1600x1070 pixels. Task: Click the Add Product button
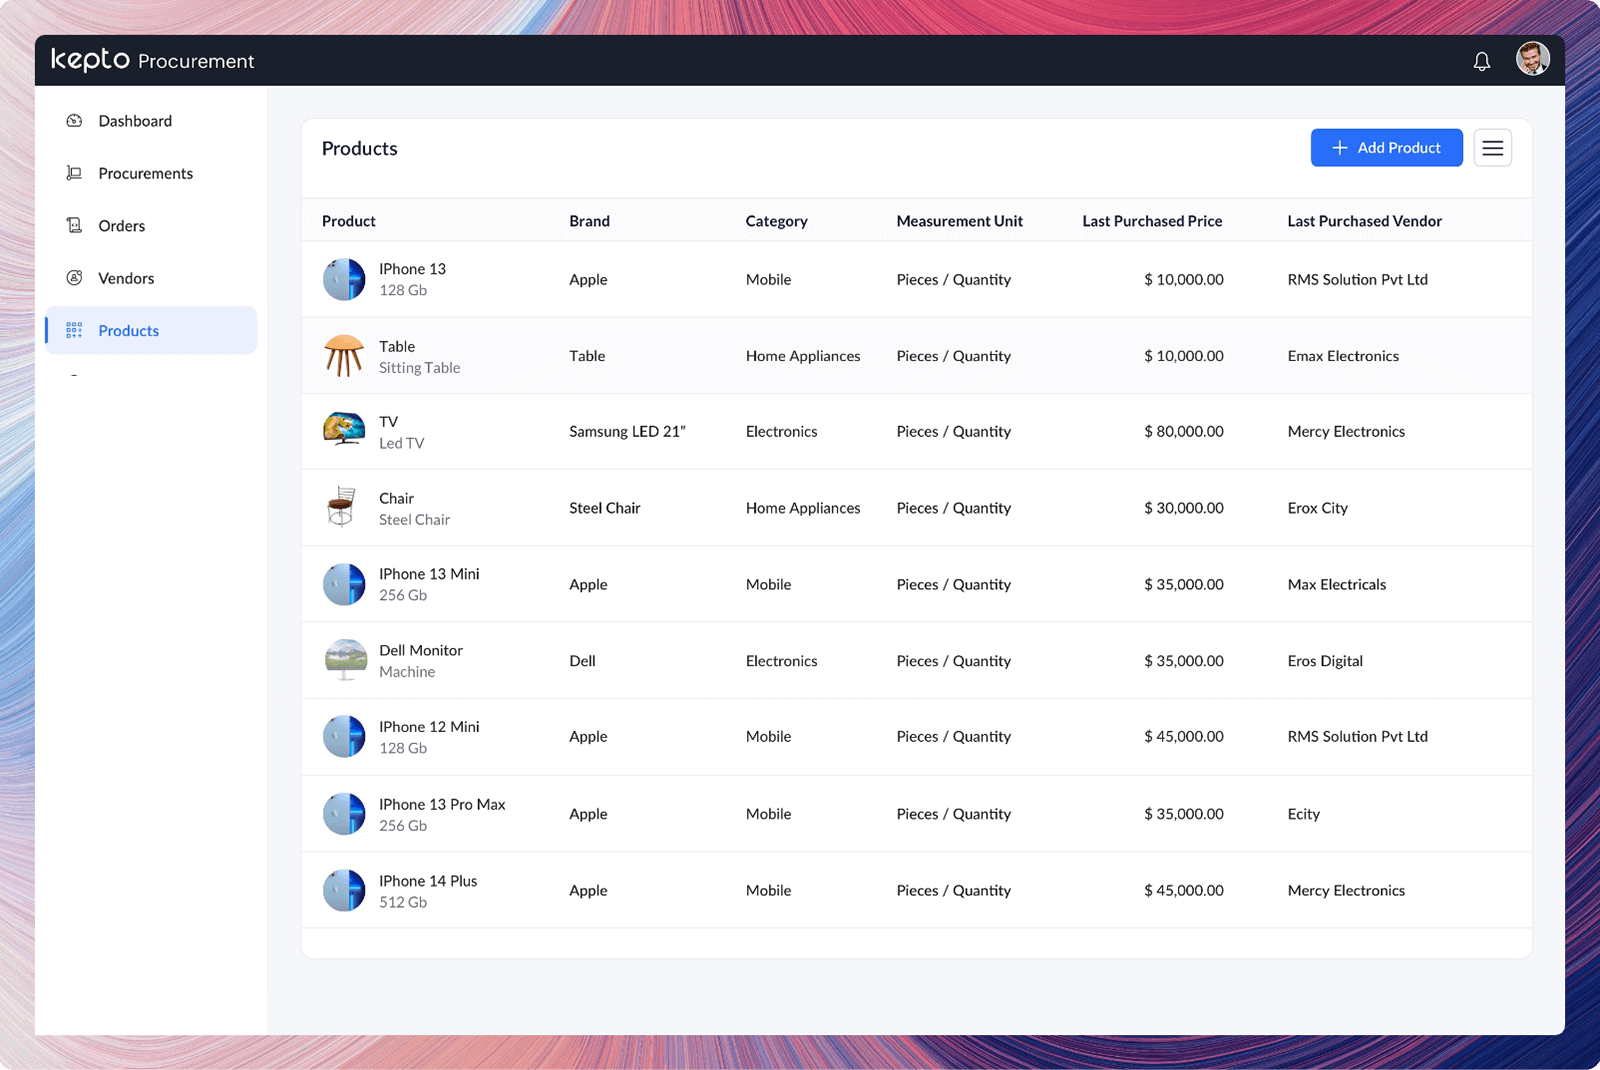tap(1386, 148)
